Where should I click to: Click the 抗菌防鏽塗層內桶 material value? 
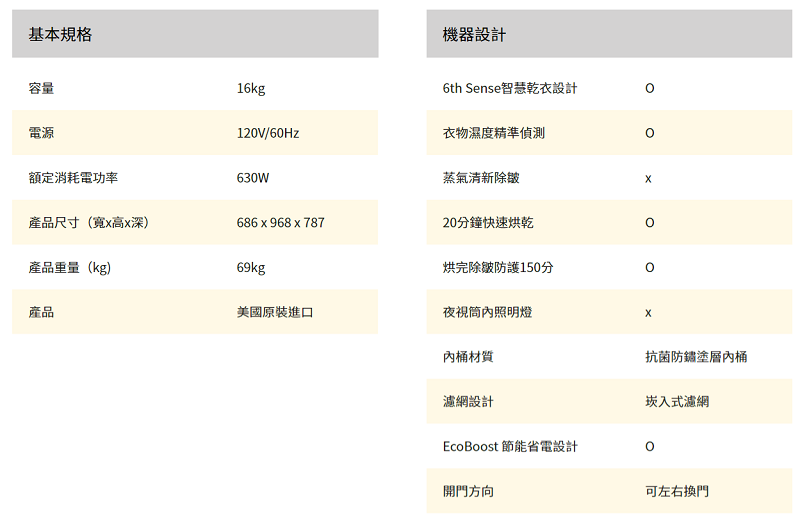point(696,356)
